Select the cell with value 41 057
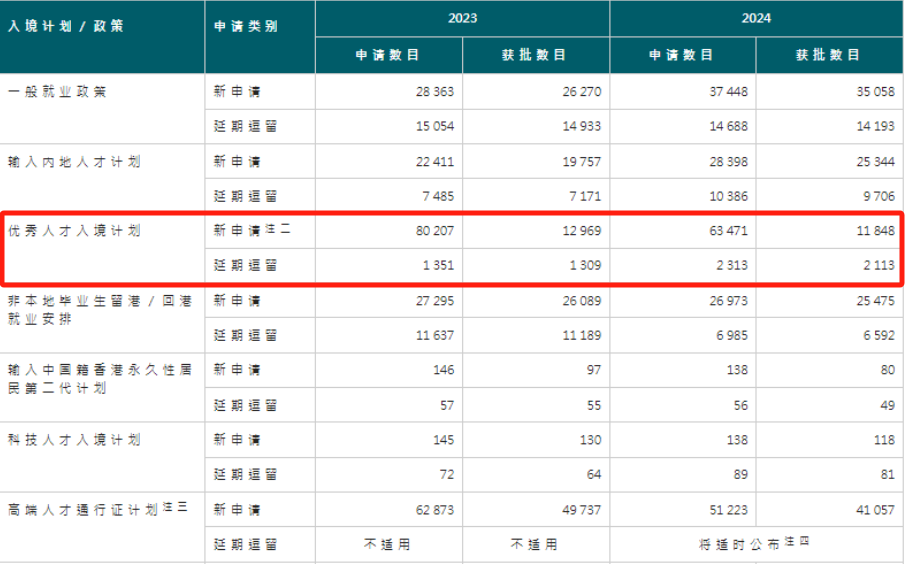Screen dimensions: 906x564 pos(873,510)
